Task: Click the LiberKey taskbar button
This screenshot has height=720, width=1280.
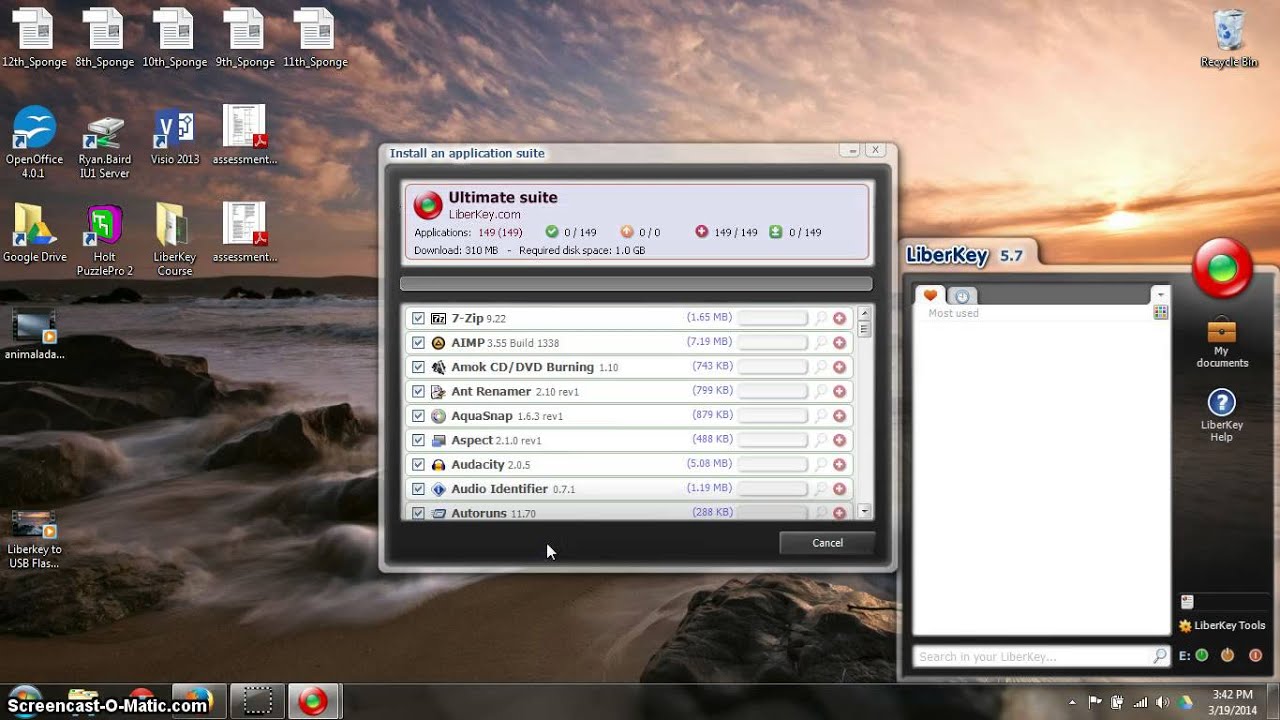Action: coord(314,701)
